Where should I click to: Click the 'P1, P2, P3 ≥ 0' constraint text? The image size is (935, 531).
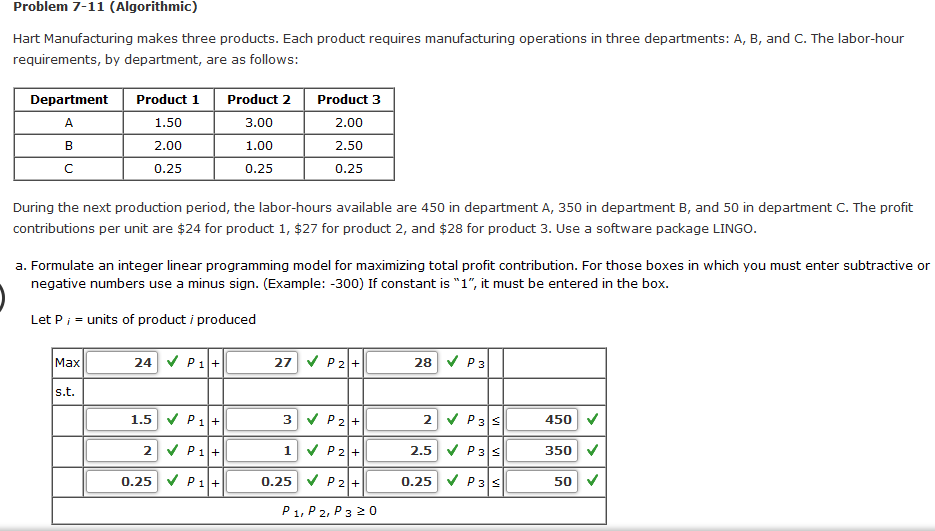tap(329, 511)
